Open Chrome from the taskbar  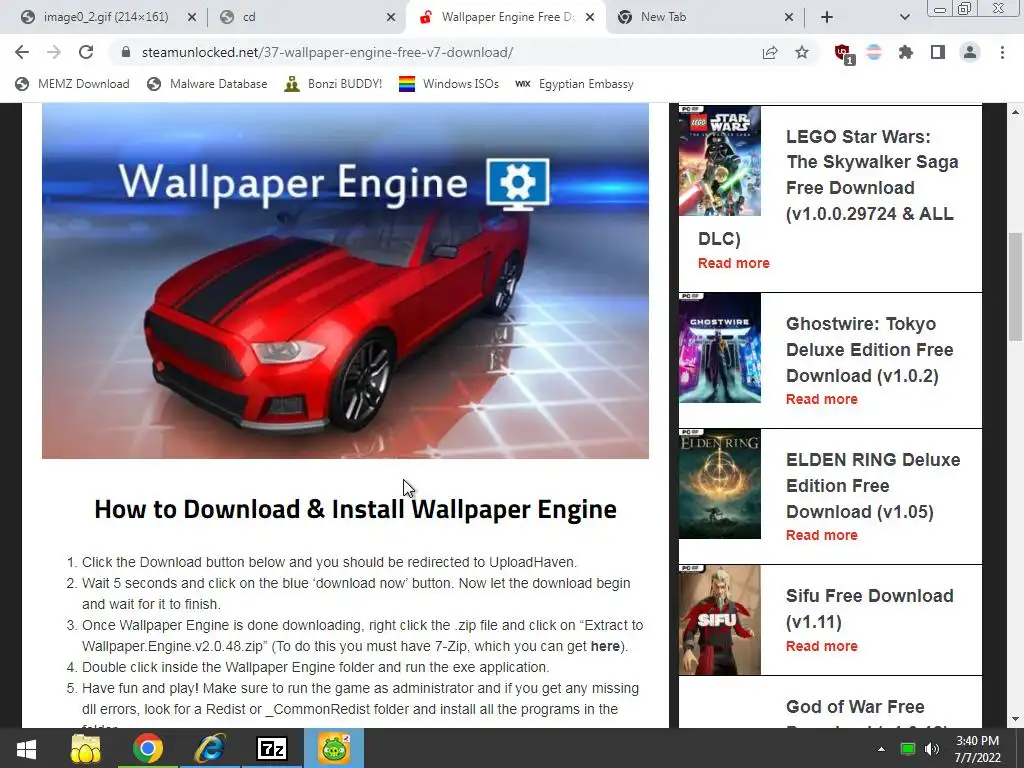click(148, 748)
